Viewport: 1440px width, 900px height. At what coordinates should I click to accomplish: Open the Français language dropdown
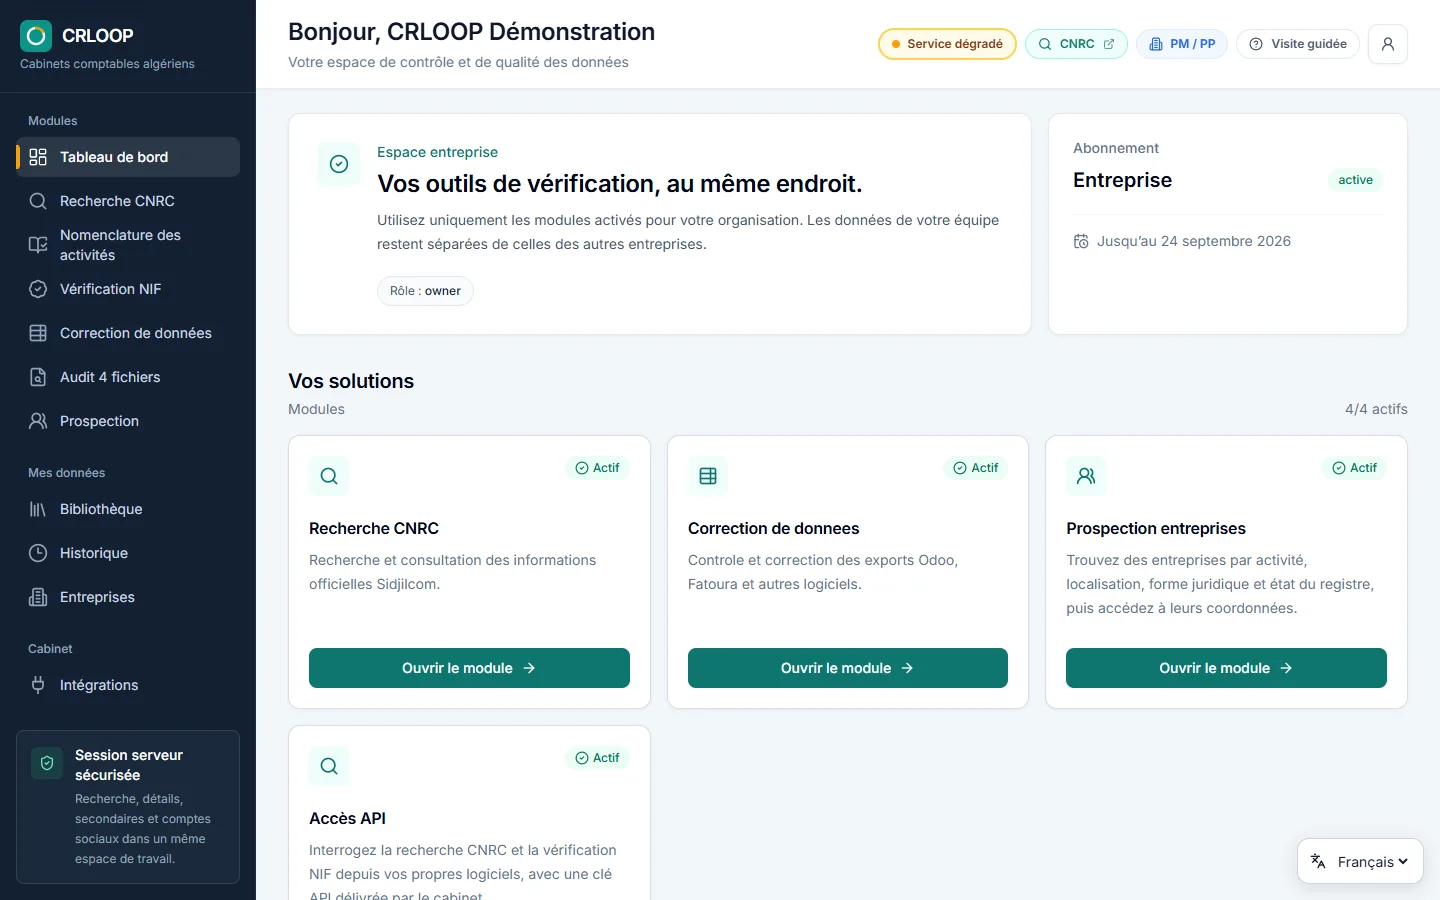click(1360, 861)
